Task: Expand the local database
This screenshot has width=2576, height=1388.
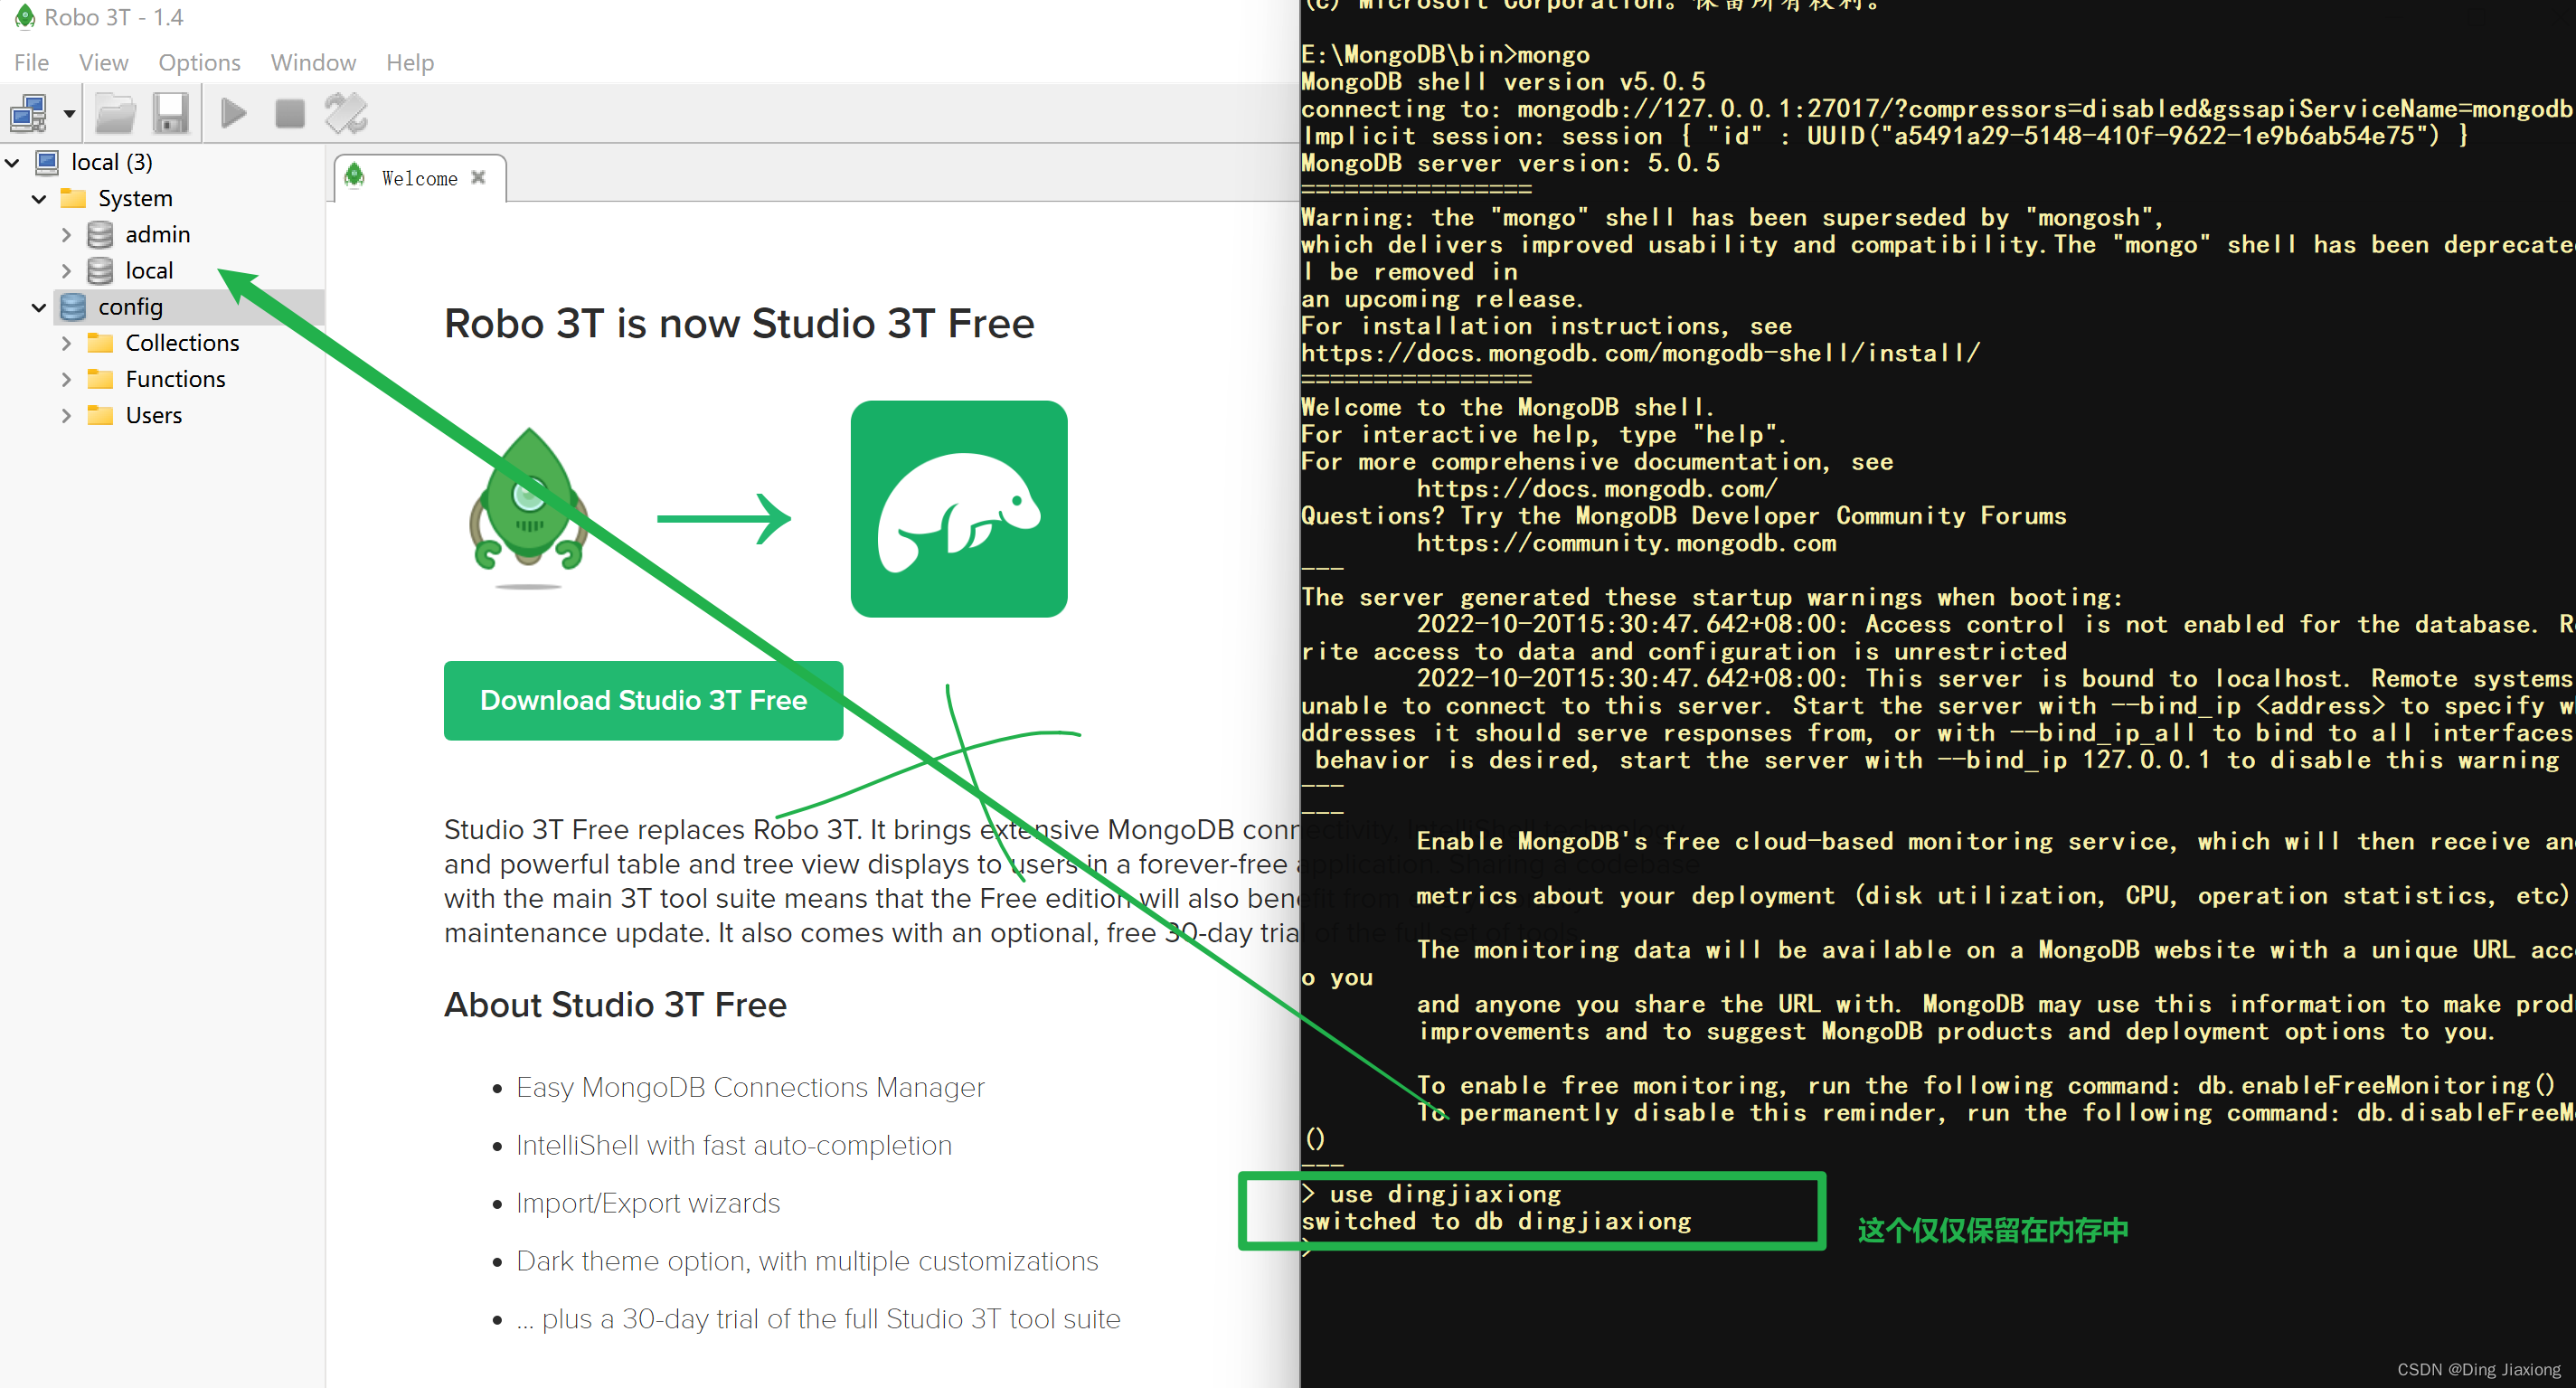Action: pos(66,270)
